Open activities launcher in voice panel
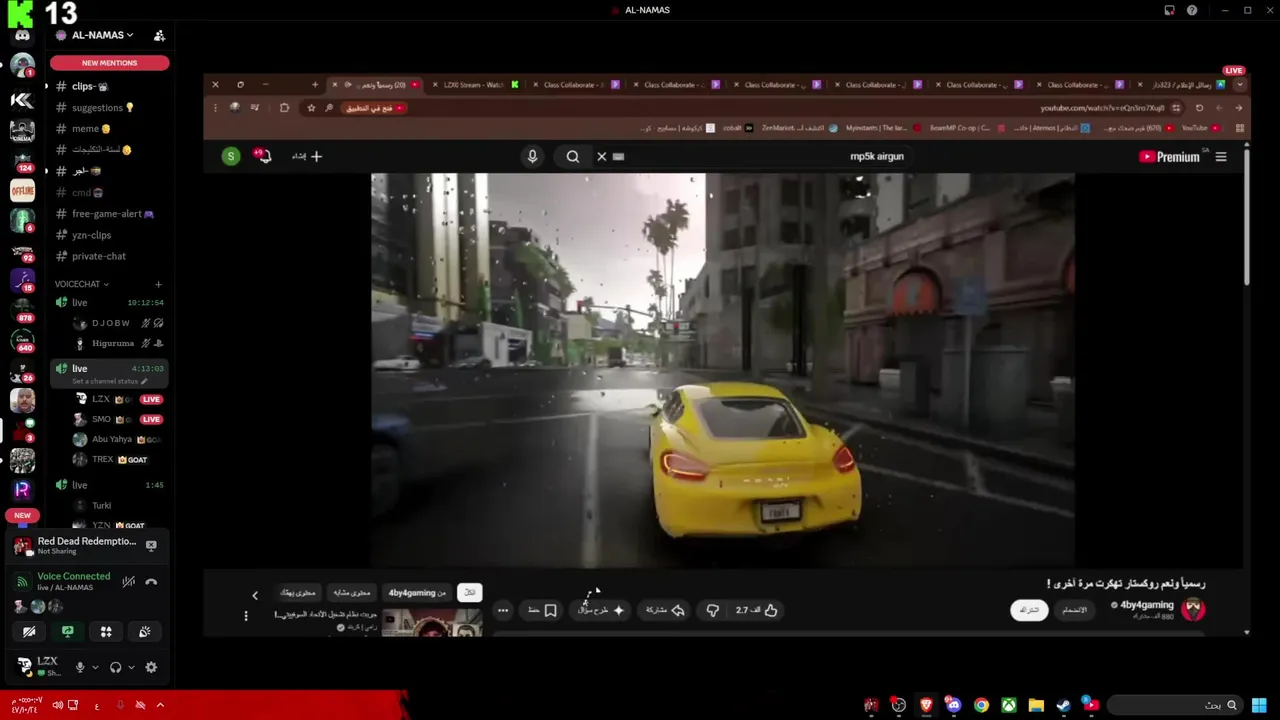Viewport: 1280px width, 720px height. pos(106,632)
